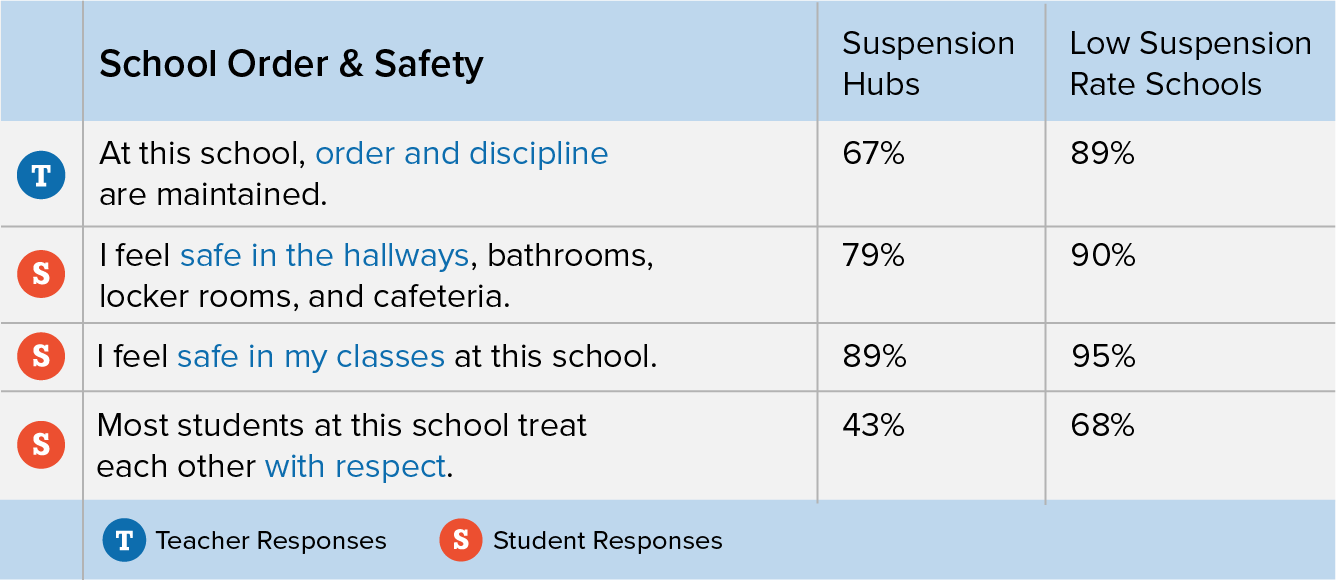Select the 79% hallway safety value

873,255
